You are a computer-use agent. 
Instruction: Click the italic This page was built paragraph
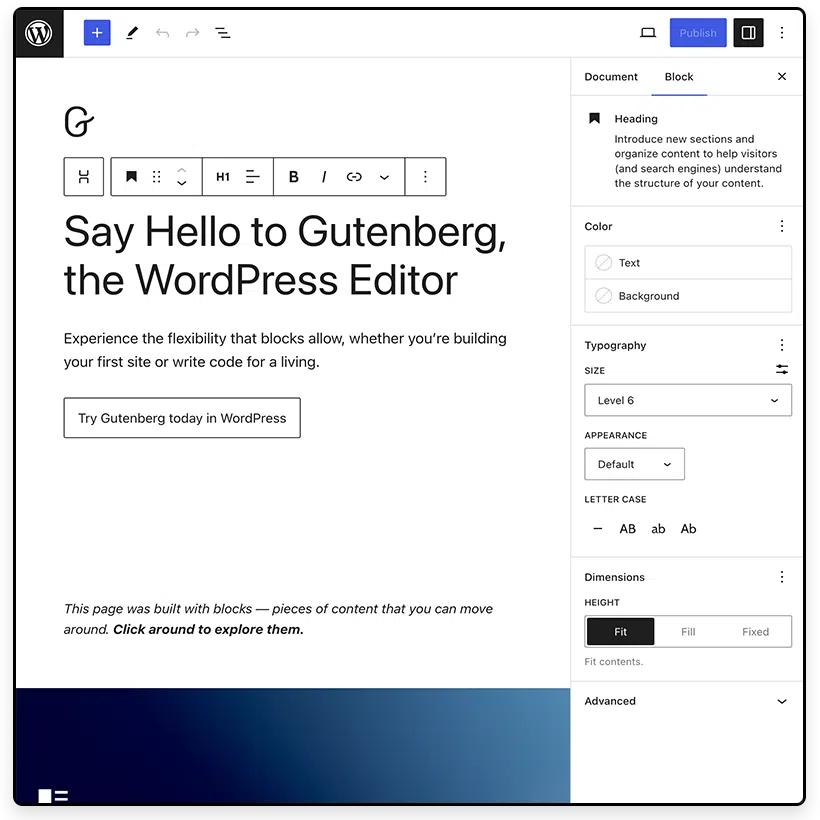(278, 619)
